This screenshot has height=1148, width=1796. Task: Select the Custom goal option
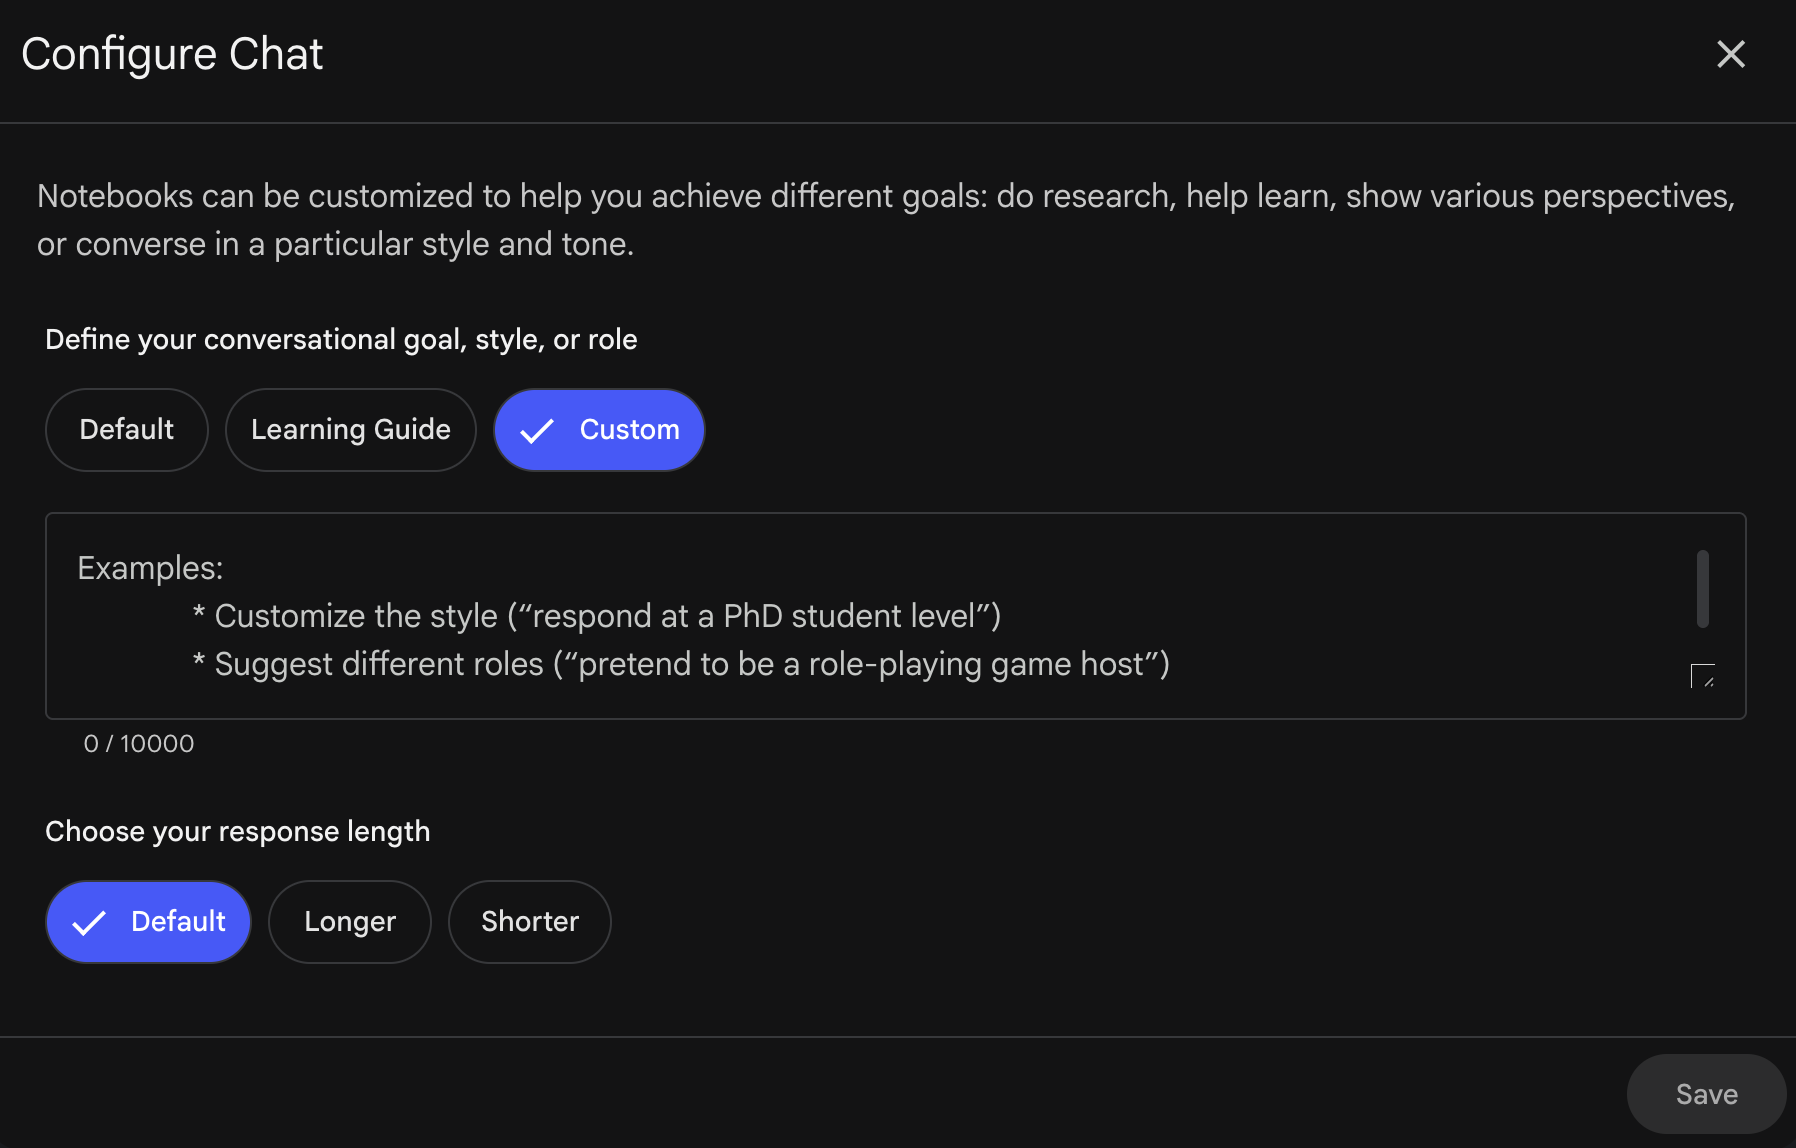598,429
